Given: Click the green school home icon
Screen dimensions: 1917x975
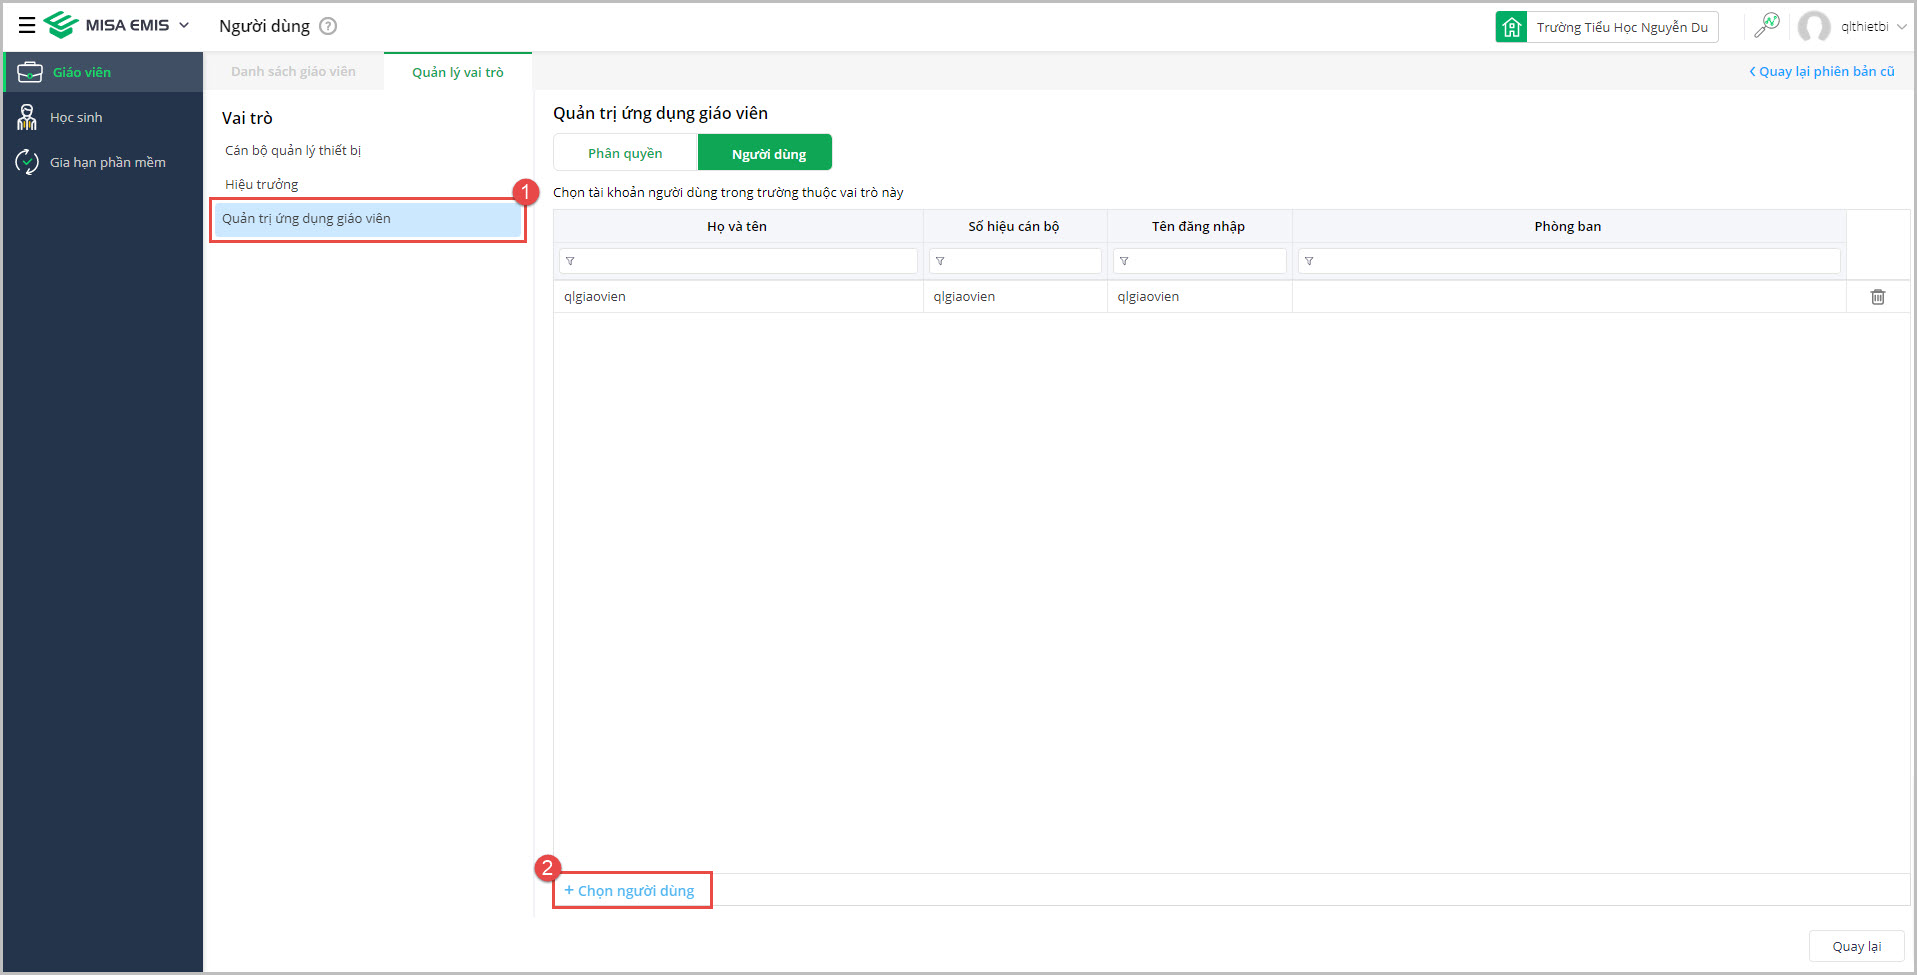Looking at the screenshot, I should 1511,27.
